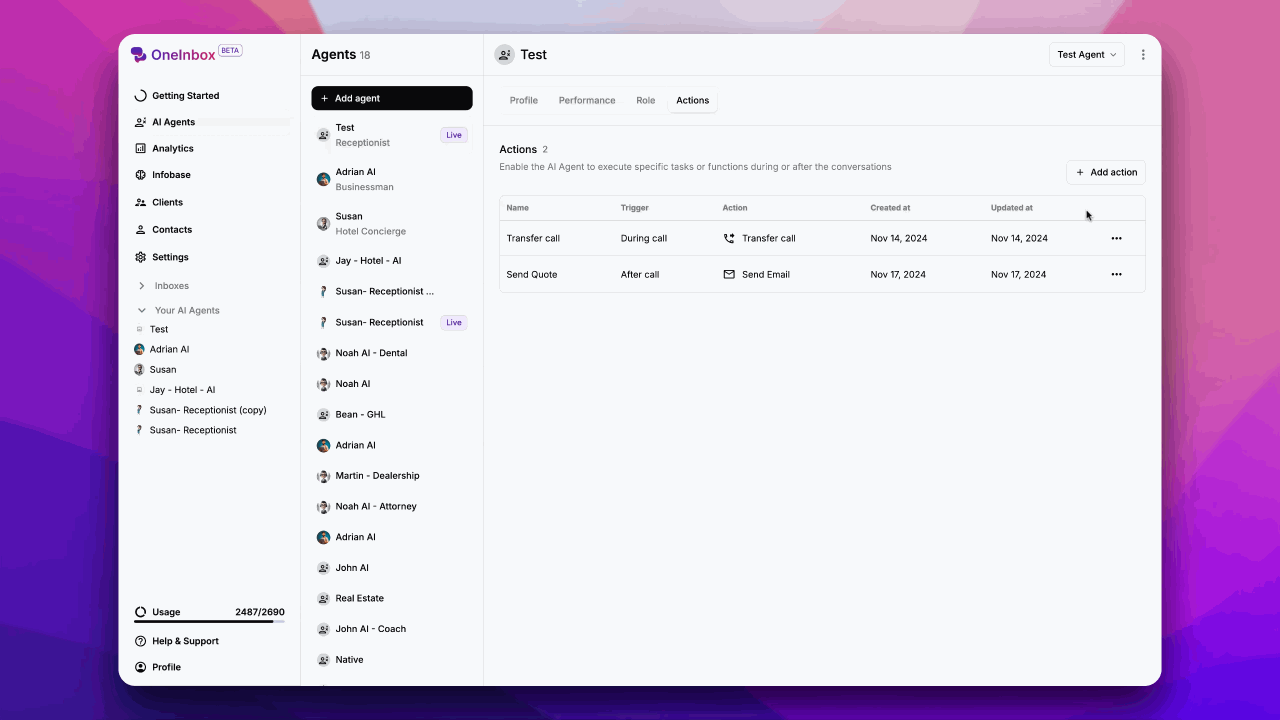
Task: Click the Clients people icon
Action: (140, 202)
